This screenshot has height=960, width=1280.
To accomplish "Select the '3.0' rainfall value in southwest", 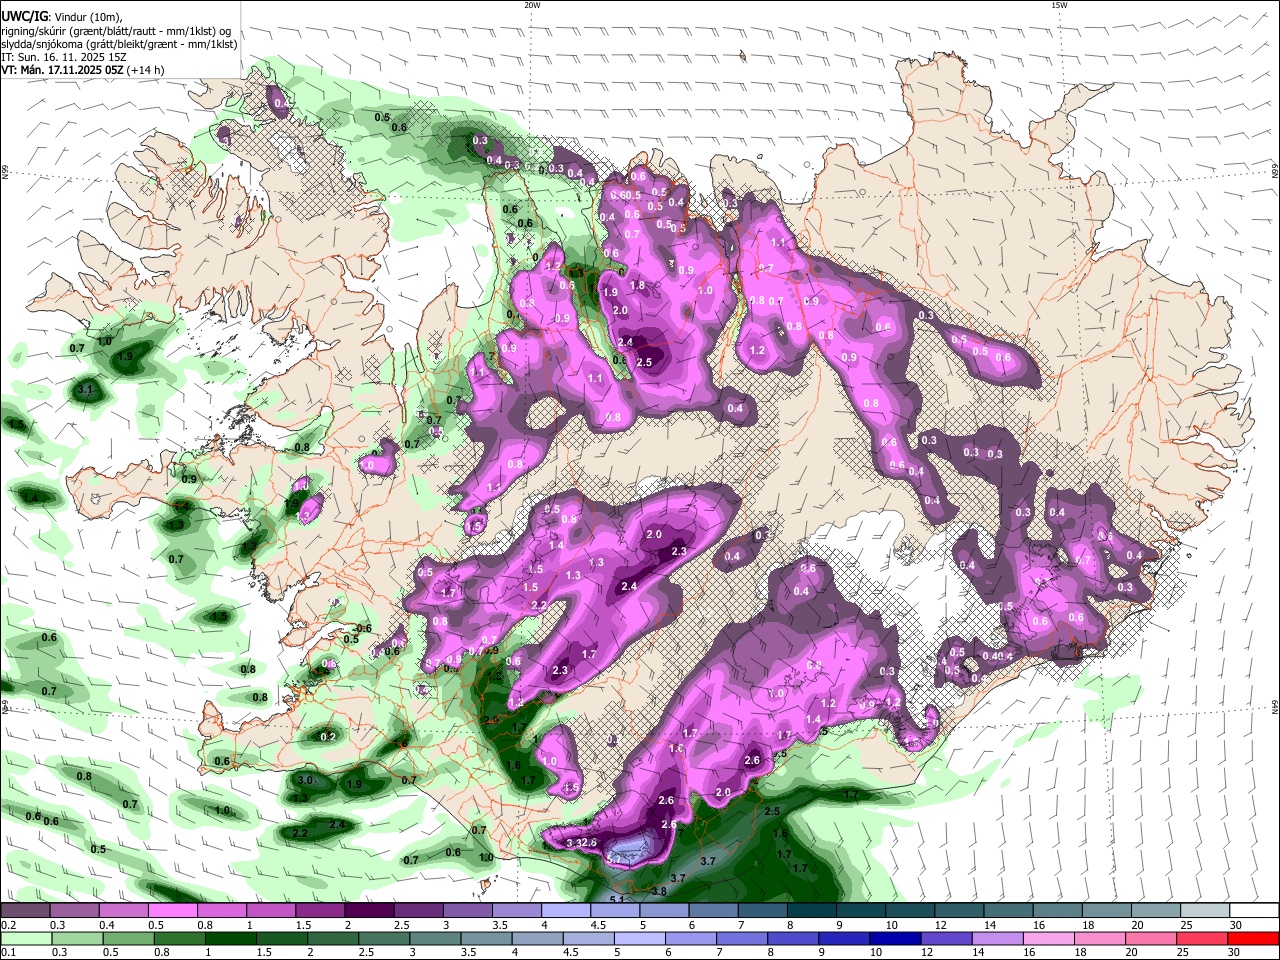I will [306, 780].
